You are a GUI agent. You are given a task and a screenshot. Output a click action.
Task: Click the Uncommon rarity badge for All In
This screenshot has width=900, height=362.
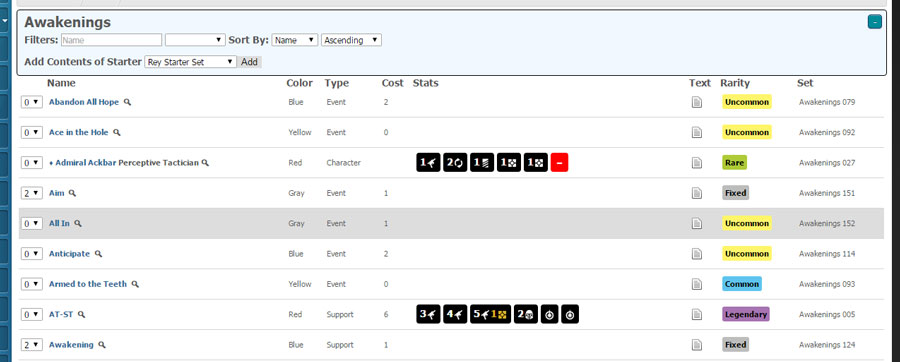(x=747, y=224)
